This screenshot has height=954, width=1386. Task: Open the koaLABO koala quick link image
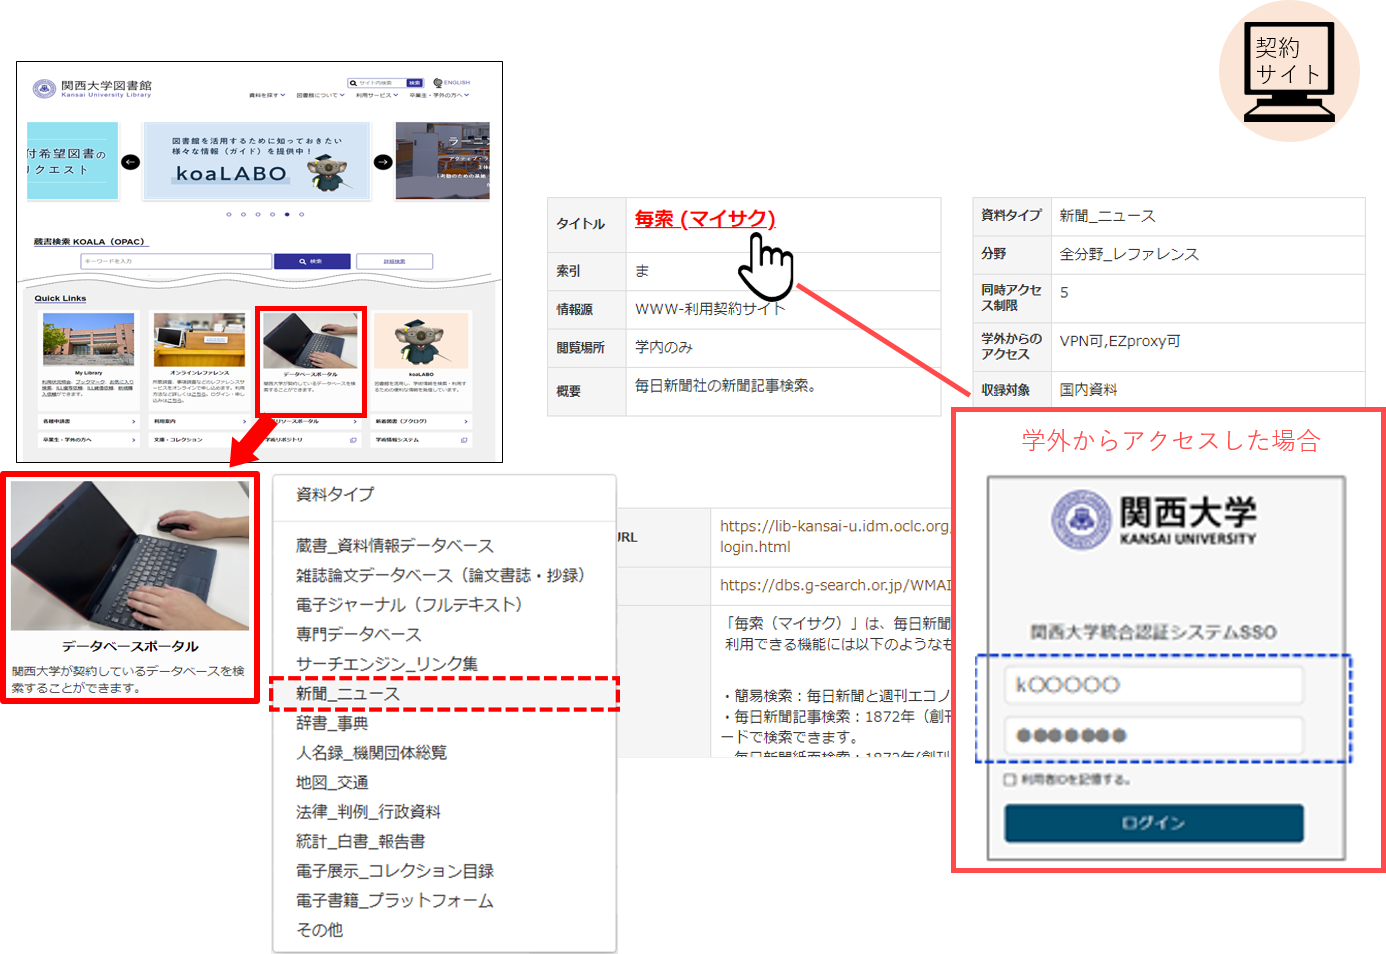(421, 341)
